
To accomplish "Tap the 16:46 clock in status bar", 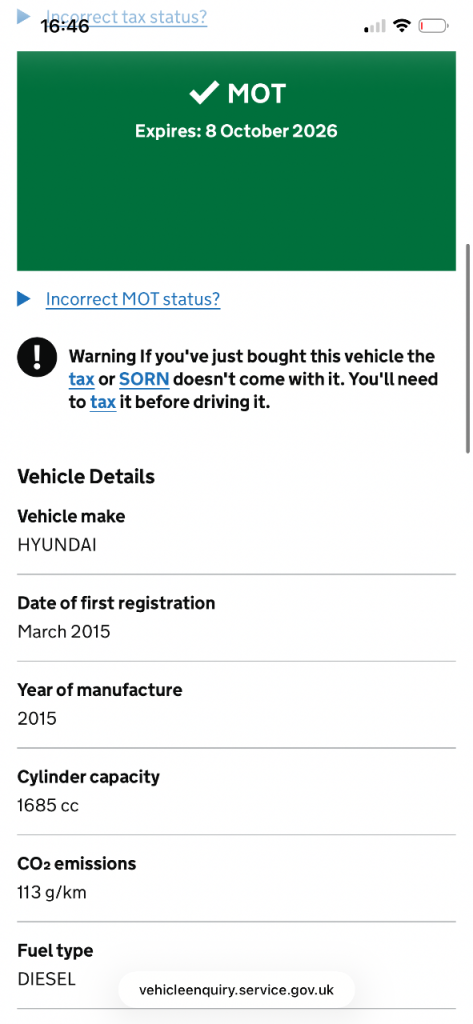I will (x=65, y=26).
